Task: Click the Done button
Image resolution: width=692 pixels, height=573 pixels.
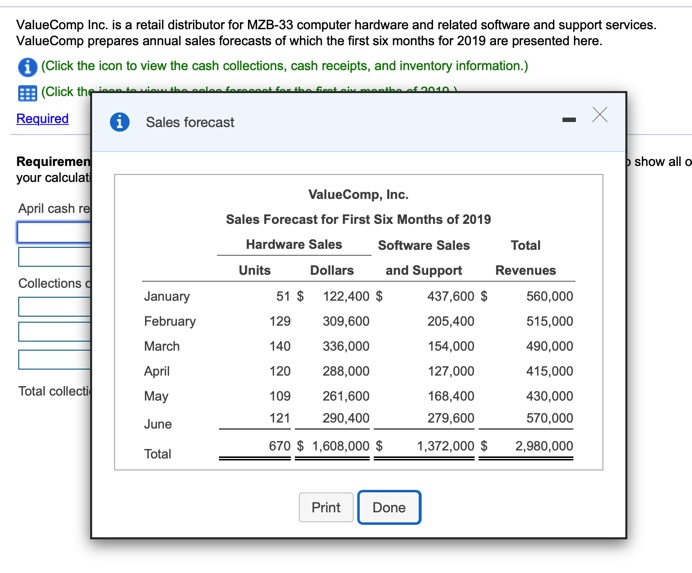Action: (389, 507)
